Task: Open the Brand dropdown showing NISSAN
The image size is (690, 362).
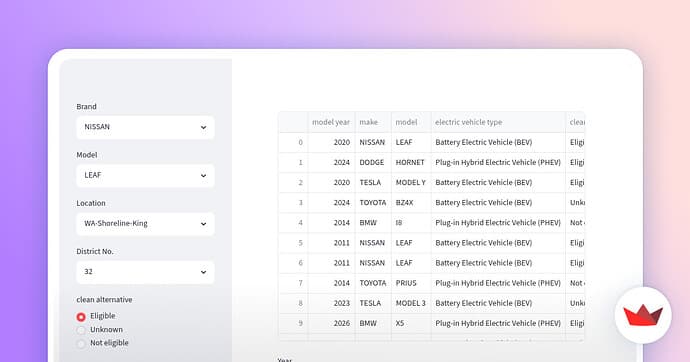Action: pyautogui.click(x=145, y=127)
